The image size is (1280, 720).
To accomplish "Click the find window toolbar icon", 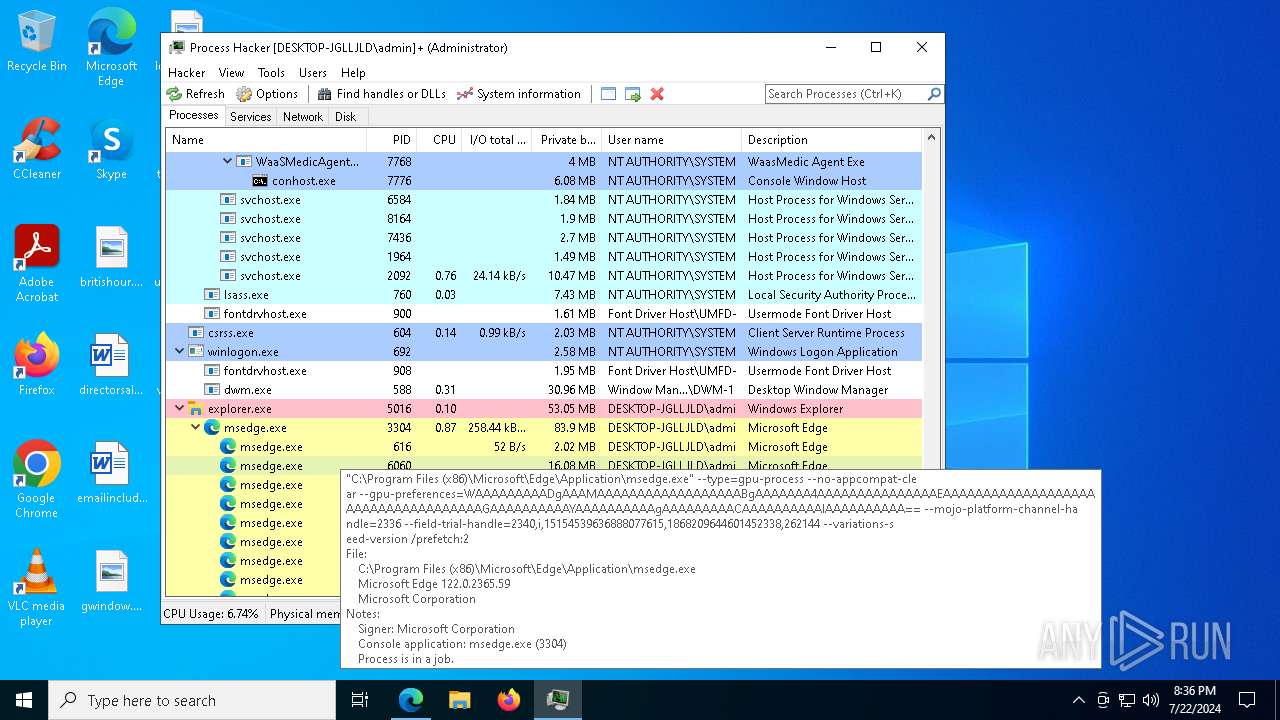I will [x=608, y=94].
